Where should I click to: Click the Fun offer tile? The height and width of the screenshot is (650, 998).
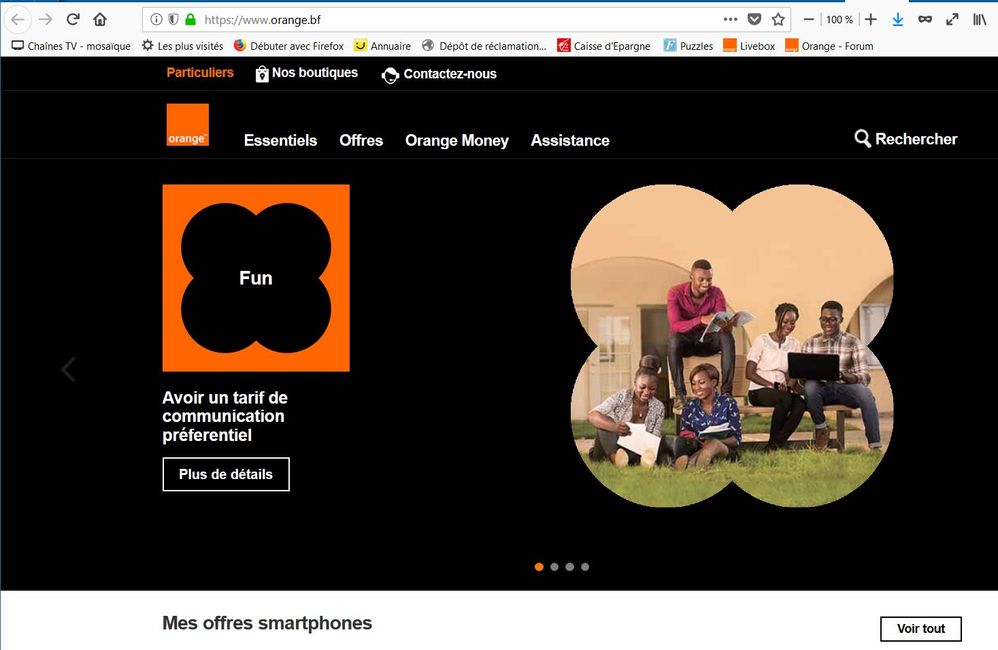256,278
